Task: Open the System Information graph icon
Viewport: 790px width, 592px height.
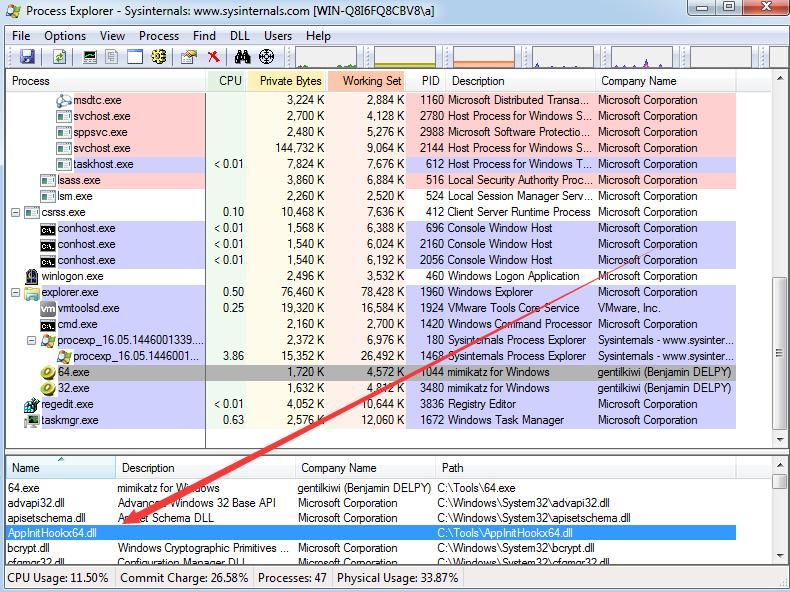Action: [90, 57]
